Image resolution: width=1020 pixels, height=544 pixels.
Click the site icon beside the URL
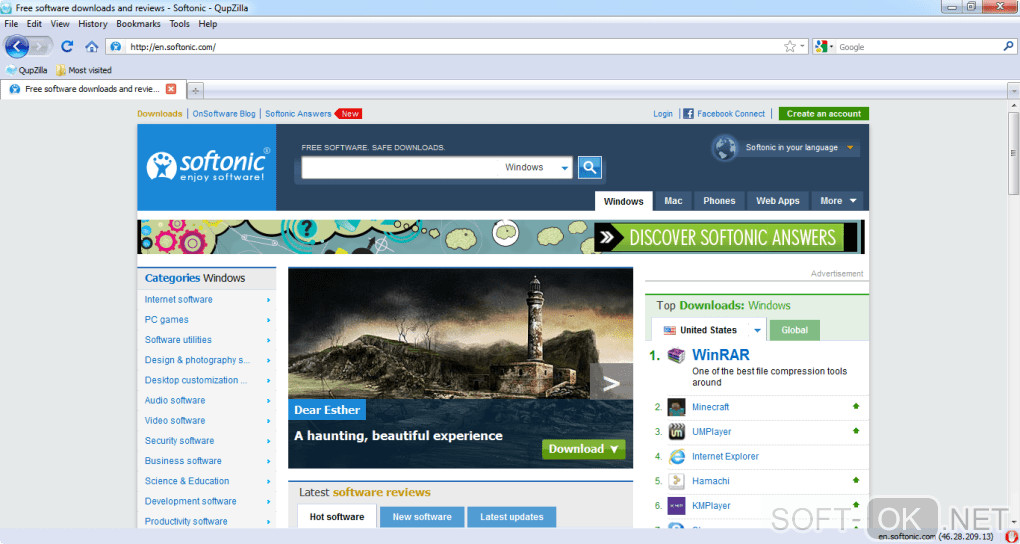tap(116, 47)
